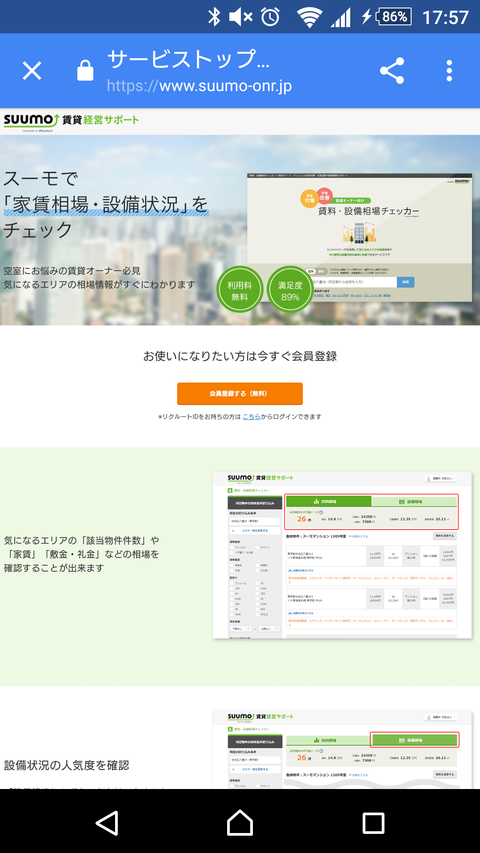This screenshot has height=853, width=480.
Task: Tap the サービストップ page title
Action: (x=188, y=59)
